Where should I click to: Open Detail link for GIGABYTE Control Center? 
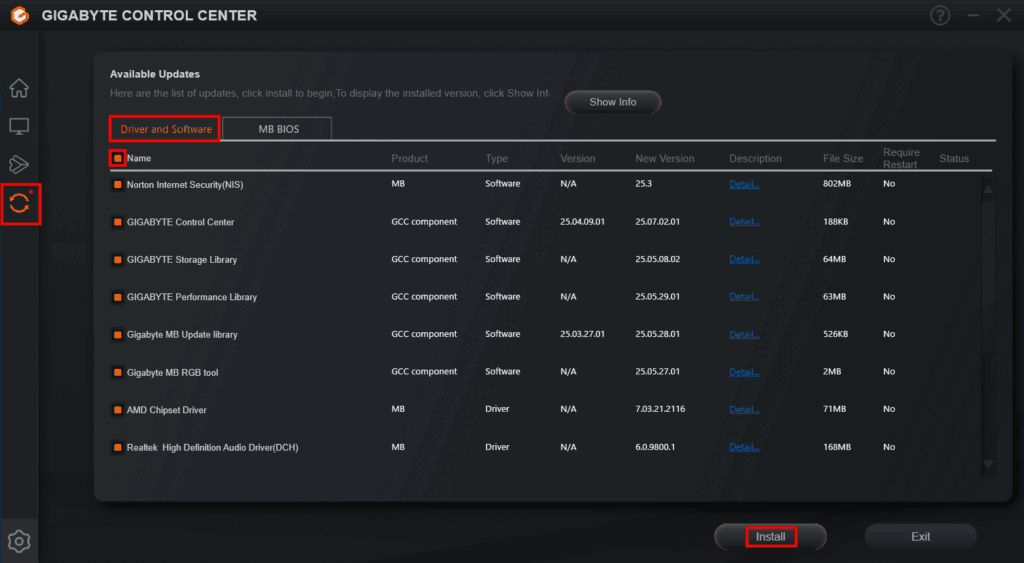pos(744,222)
